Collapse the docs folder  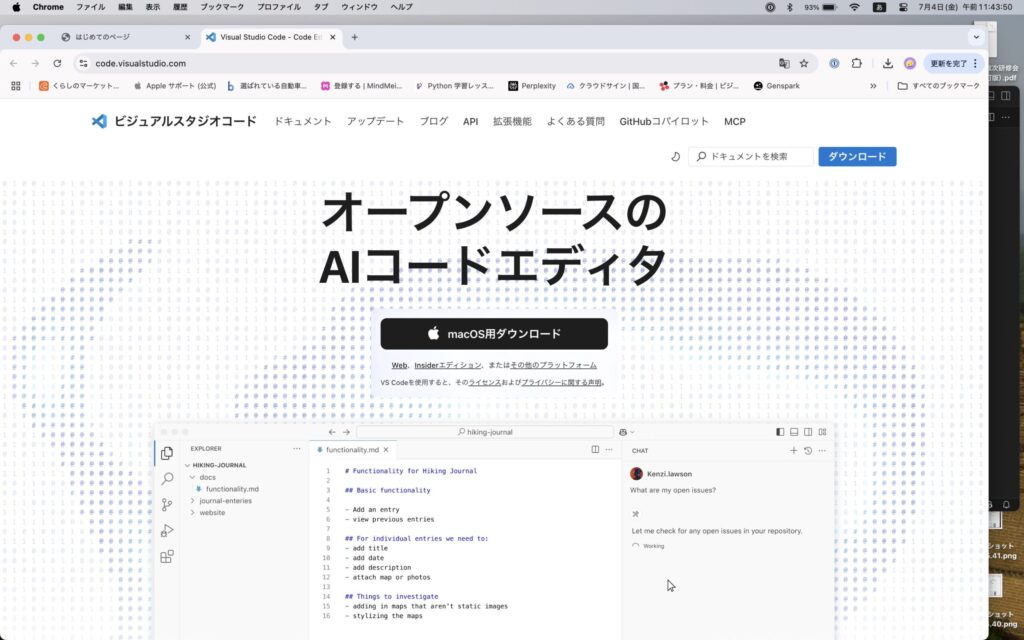tap(193, 477)
